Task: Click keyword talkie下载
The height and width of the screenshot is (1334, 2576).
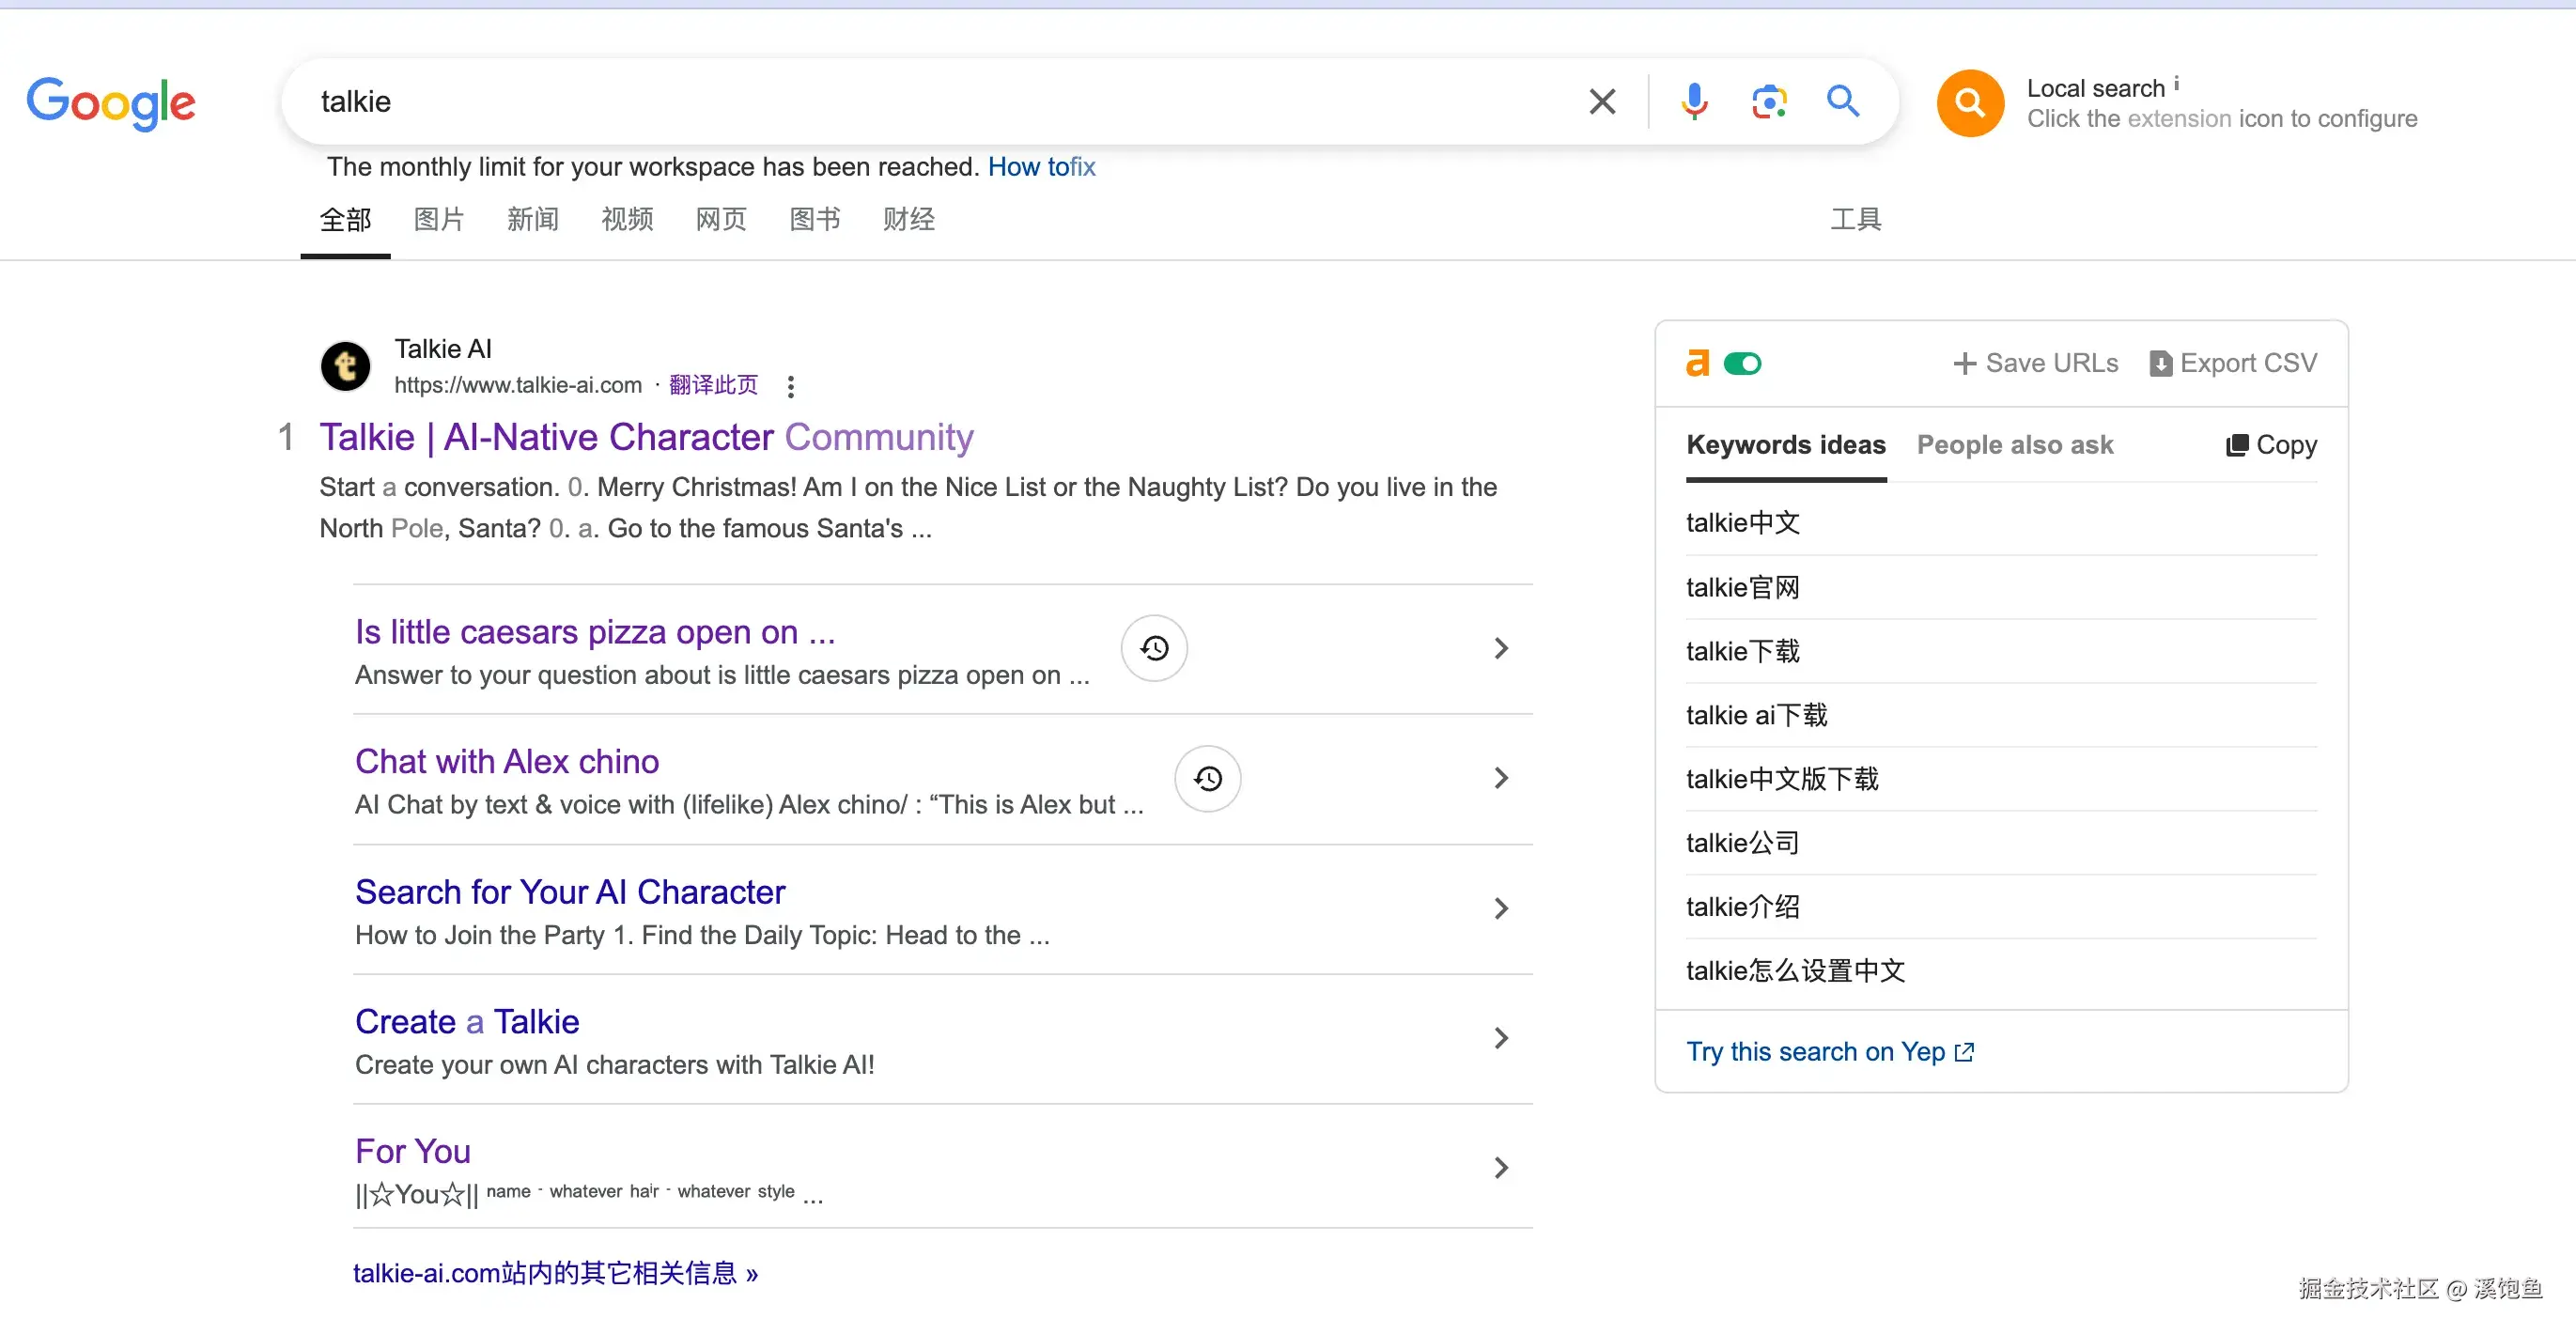Action: (1743, 651)
